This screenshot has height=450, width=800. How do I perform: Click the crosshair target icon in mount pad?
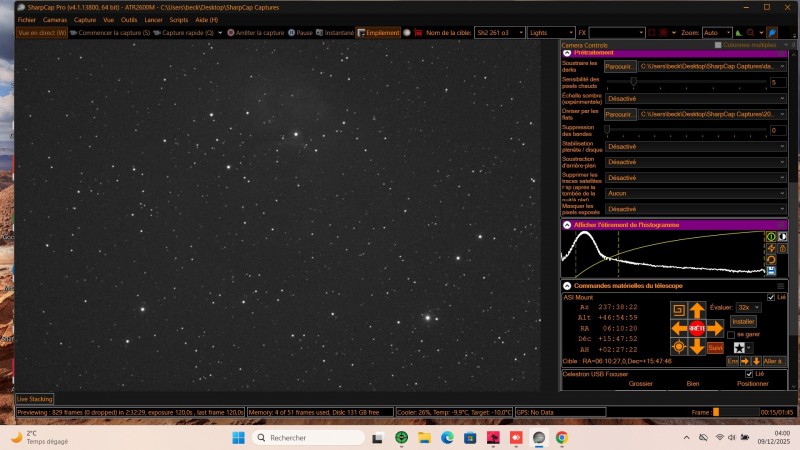pyautogui.click(x=678, y=347)
